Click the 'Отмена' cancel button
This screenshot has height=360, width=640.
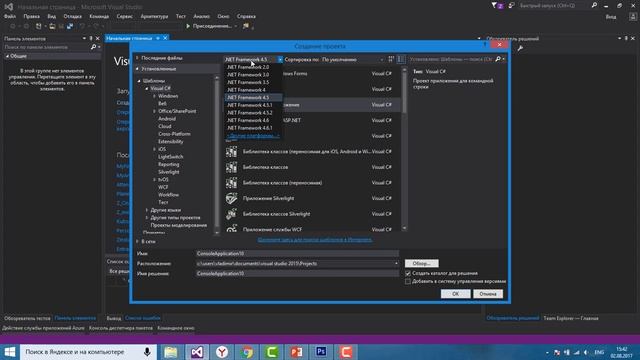tap(488, 294)
